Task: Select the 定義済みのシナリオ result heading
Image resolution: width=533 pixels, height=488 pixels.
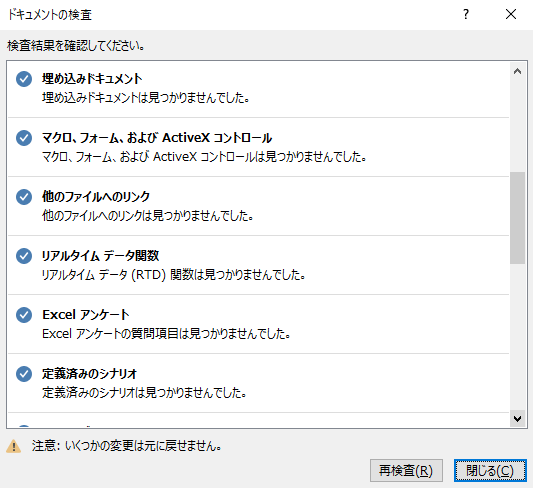Action: pyautogui.click(x=89, y=374)
